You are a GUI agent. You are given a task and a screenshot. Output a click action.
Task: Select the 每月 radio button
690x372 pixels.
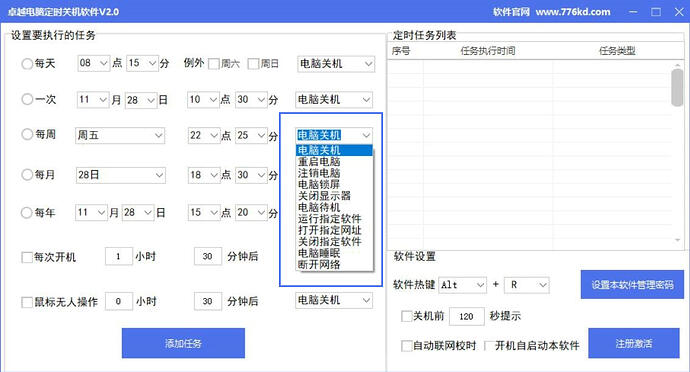[x=27, y=175]
